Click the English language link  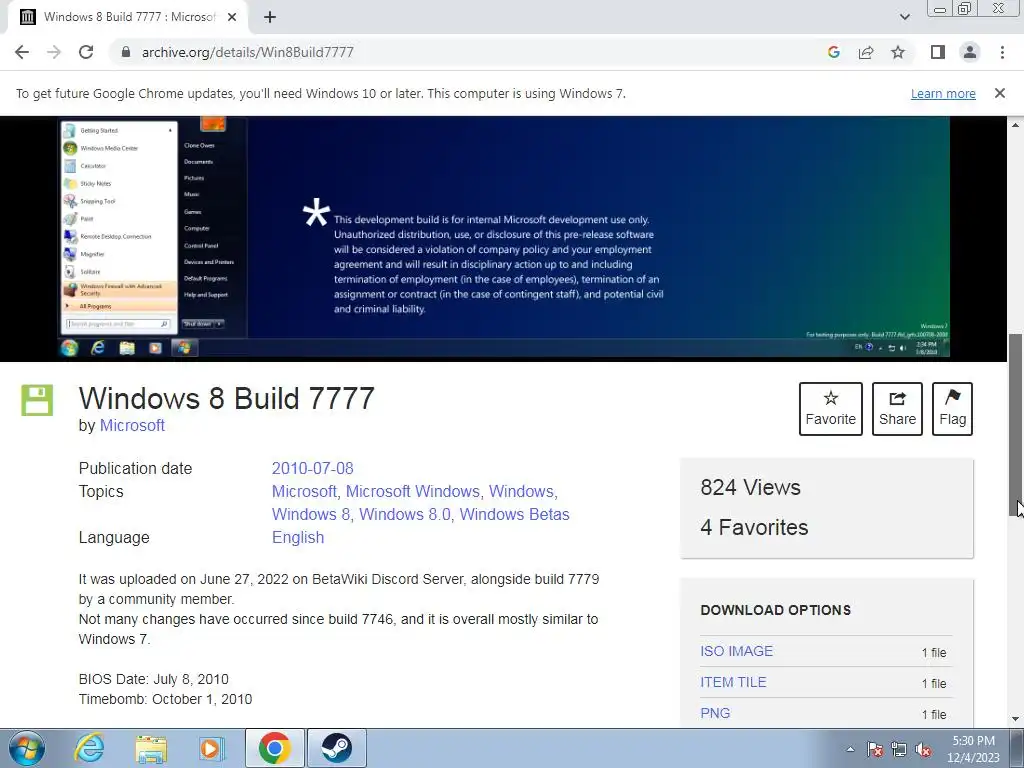[x=298, y=537]
